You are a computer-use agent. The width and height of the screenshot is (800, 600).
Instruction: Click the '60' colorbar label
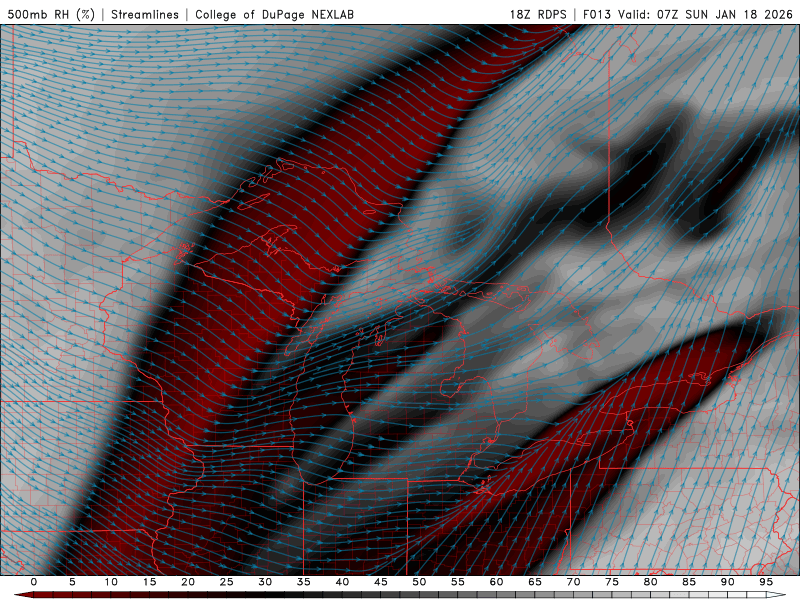coord(496,582)
